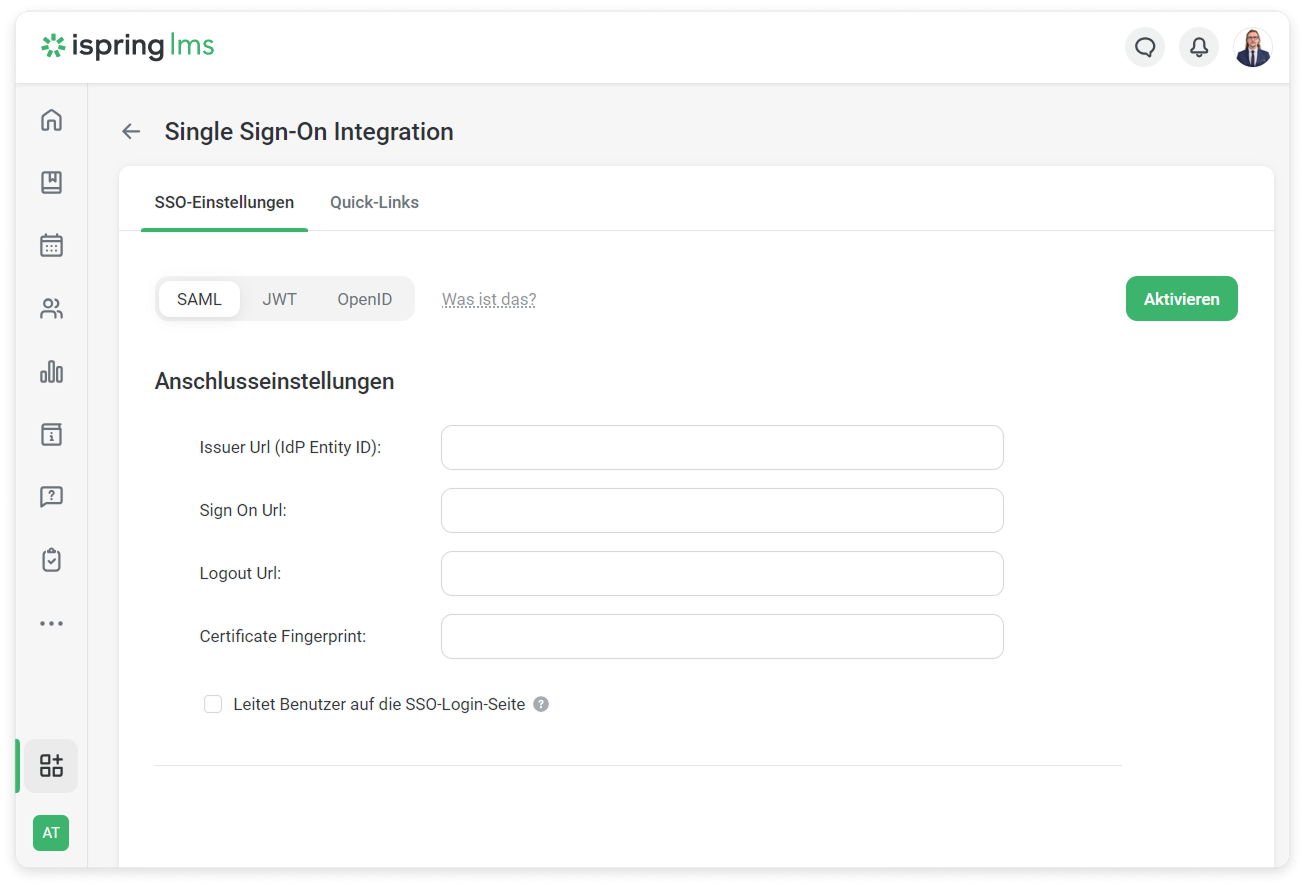
Task: Click the green Aktivieren button
Action: 1181,299
